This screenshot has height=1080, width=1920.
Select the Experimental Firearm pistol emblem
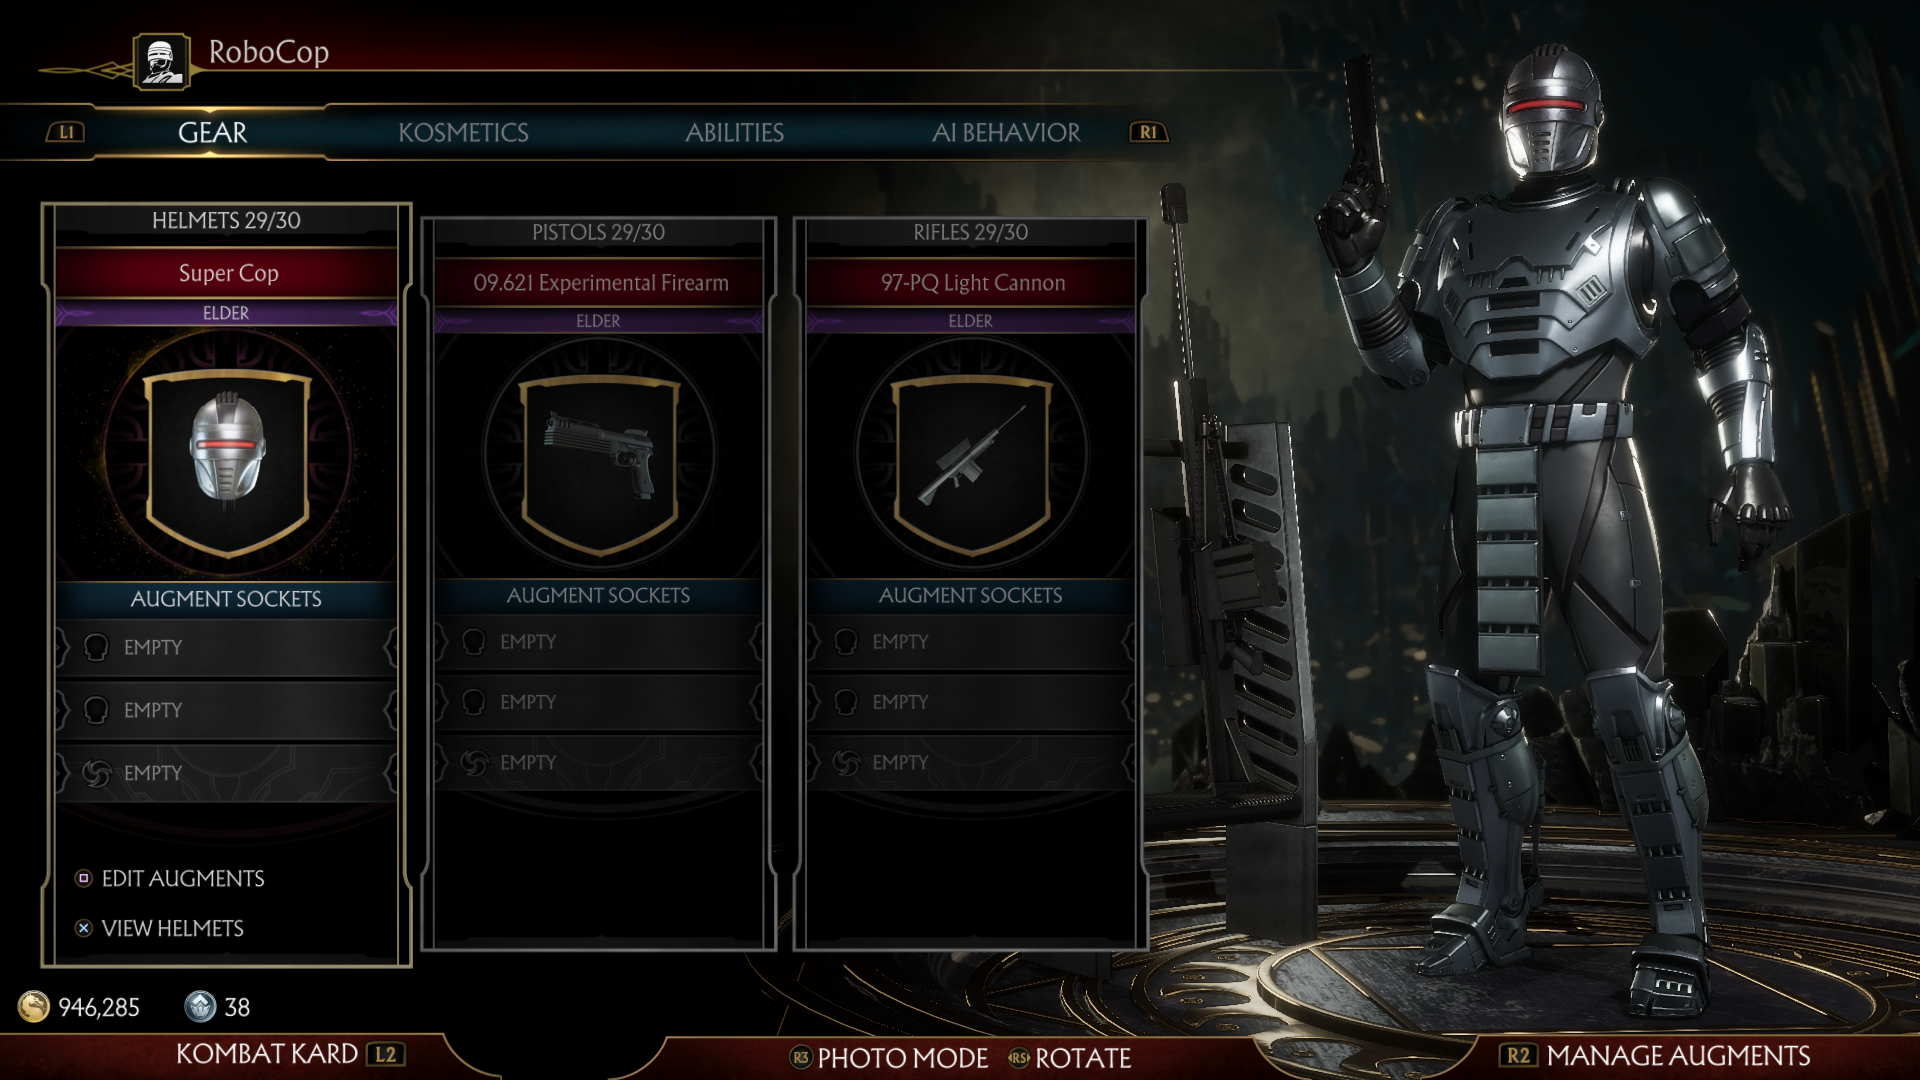[x=600, y=463]
